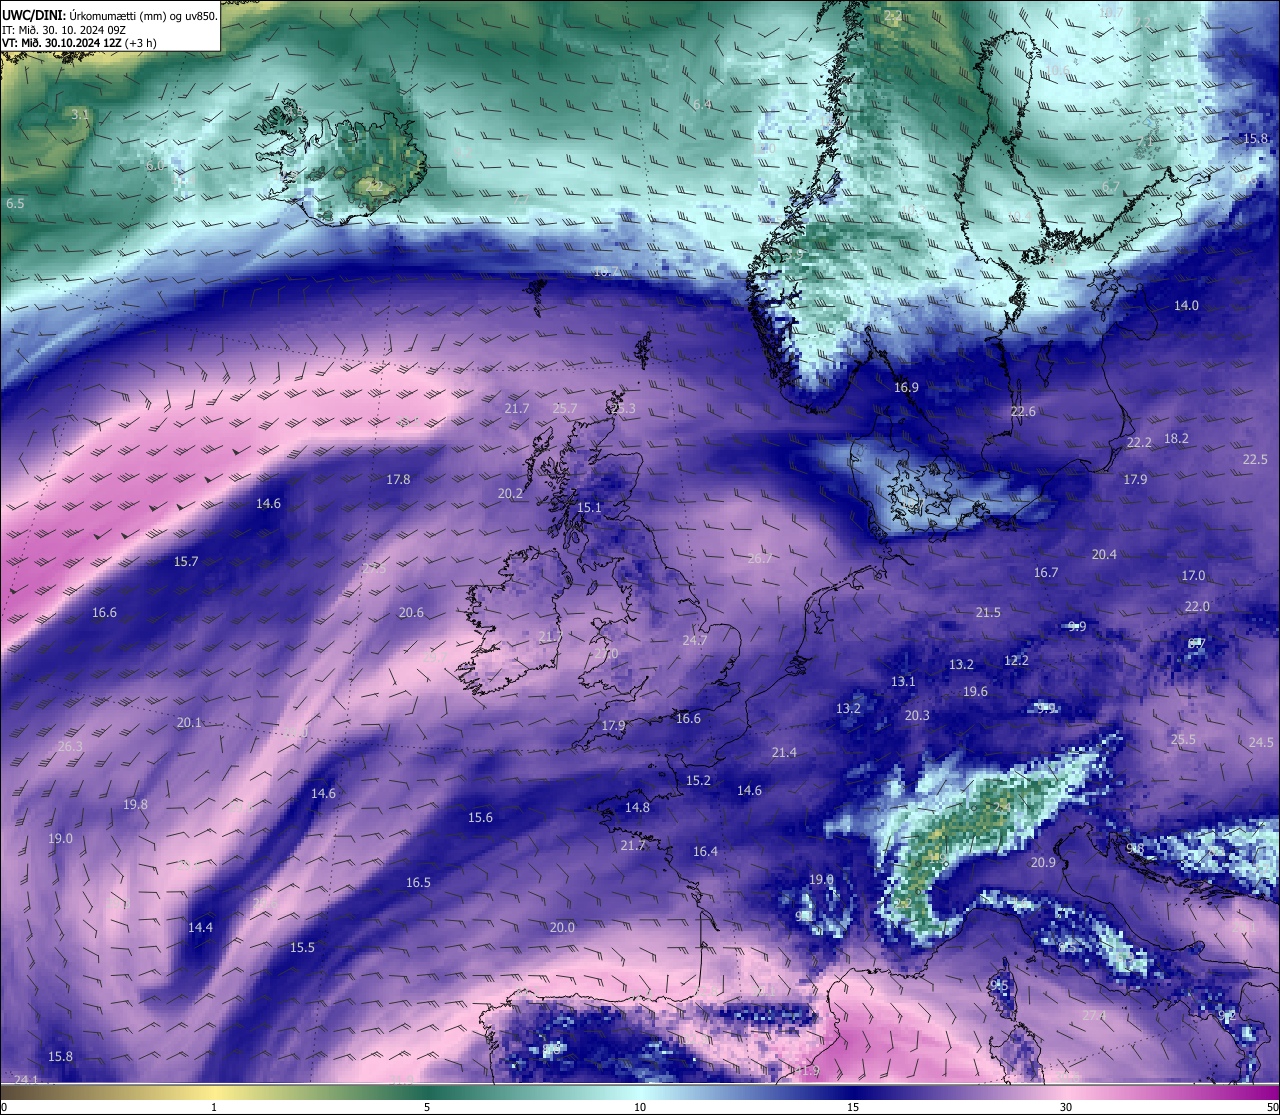The width and height of the screenshot is (1280, 1115).
Task: Click the 19.8 value over the Atlantic
Action: tap(135, 804)
